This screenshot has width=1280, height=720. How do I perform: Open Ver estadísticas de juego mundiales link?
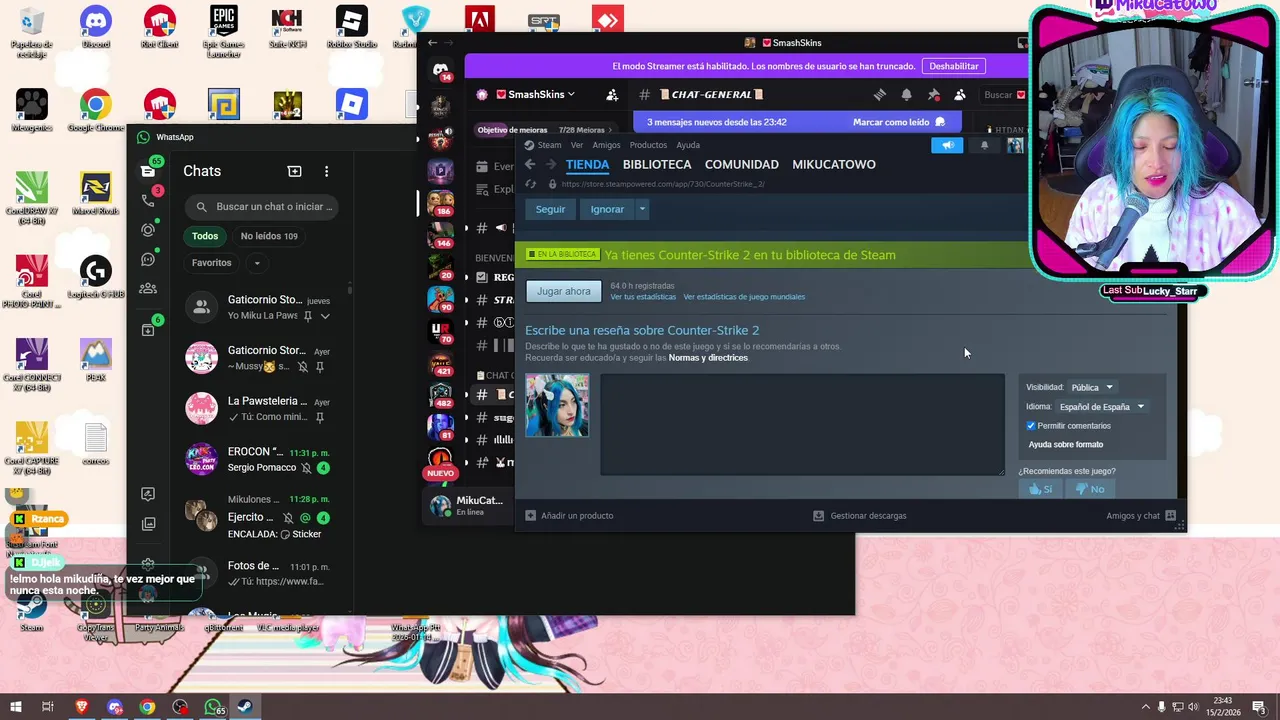point(744,297)
